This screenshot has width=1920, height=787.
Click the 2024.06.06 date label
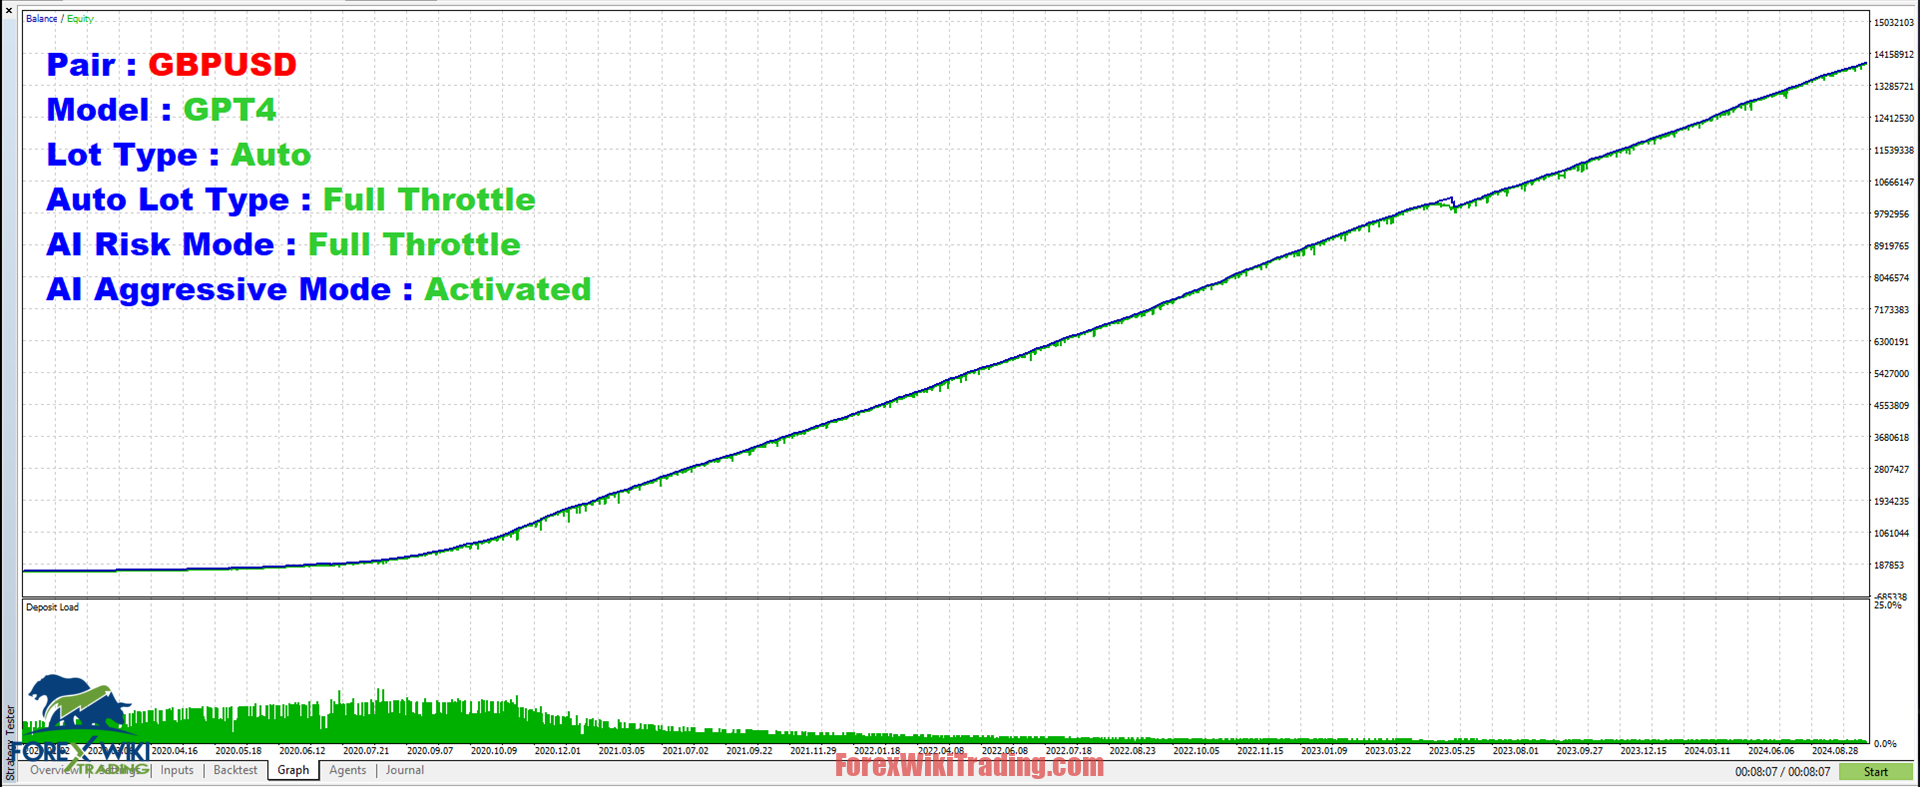pos(1771,751)
